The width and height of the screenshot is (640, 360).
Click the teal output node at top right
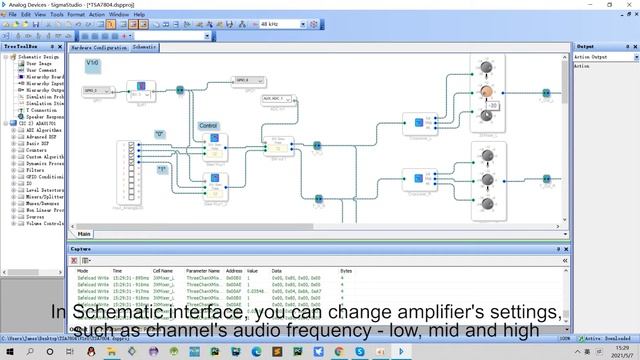pos(546,93)
